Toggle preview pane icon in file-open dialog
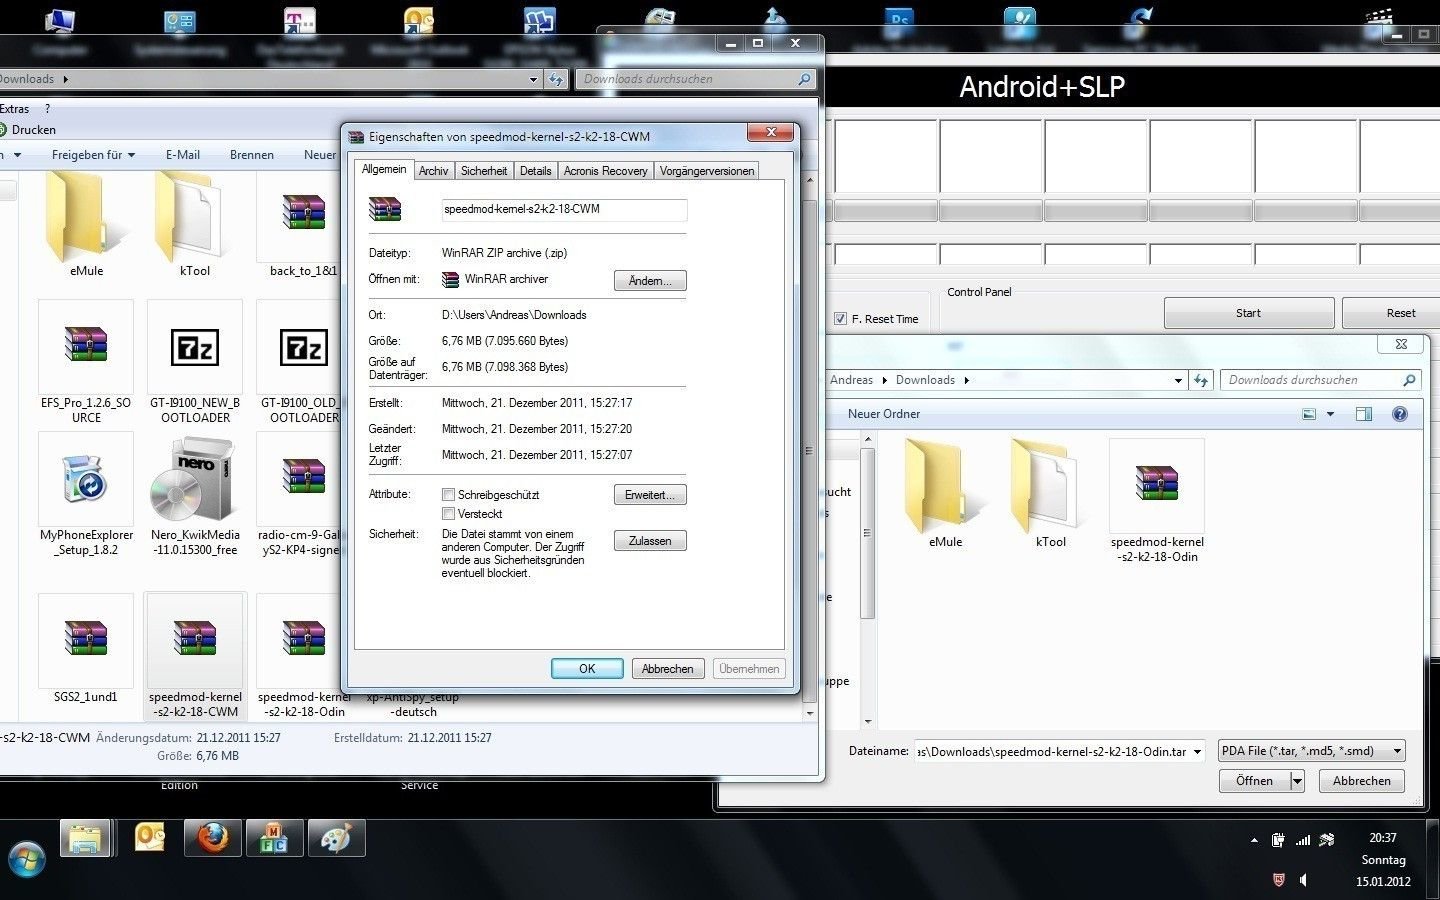 tap(1363, 414)
